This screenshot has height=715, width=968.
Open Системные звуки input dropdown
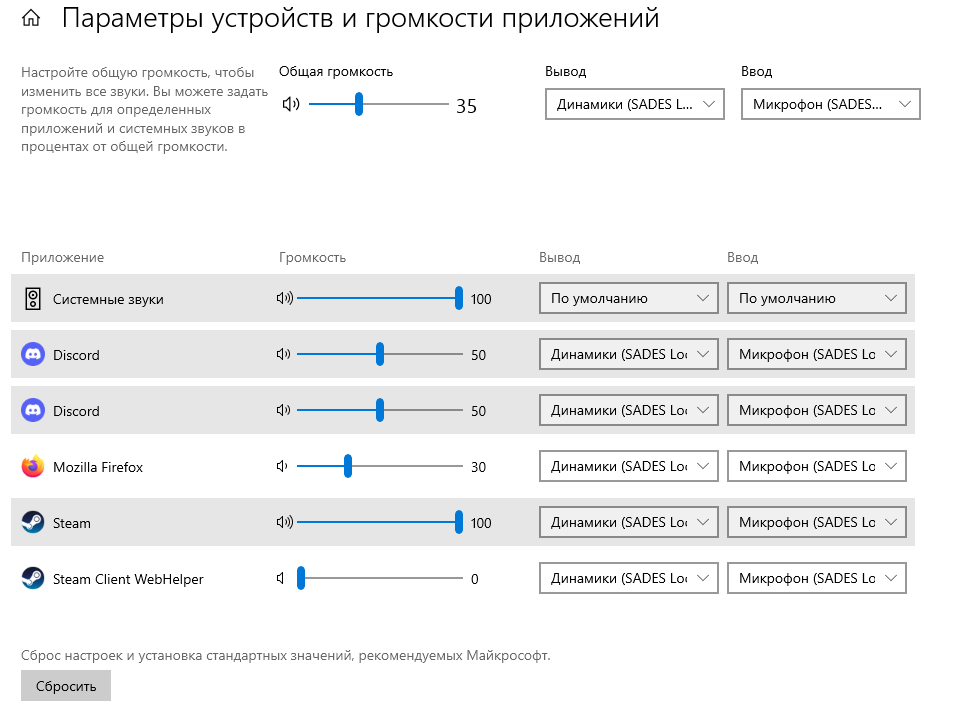[x=817, y=298]
